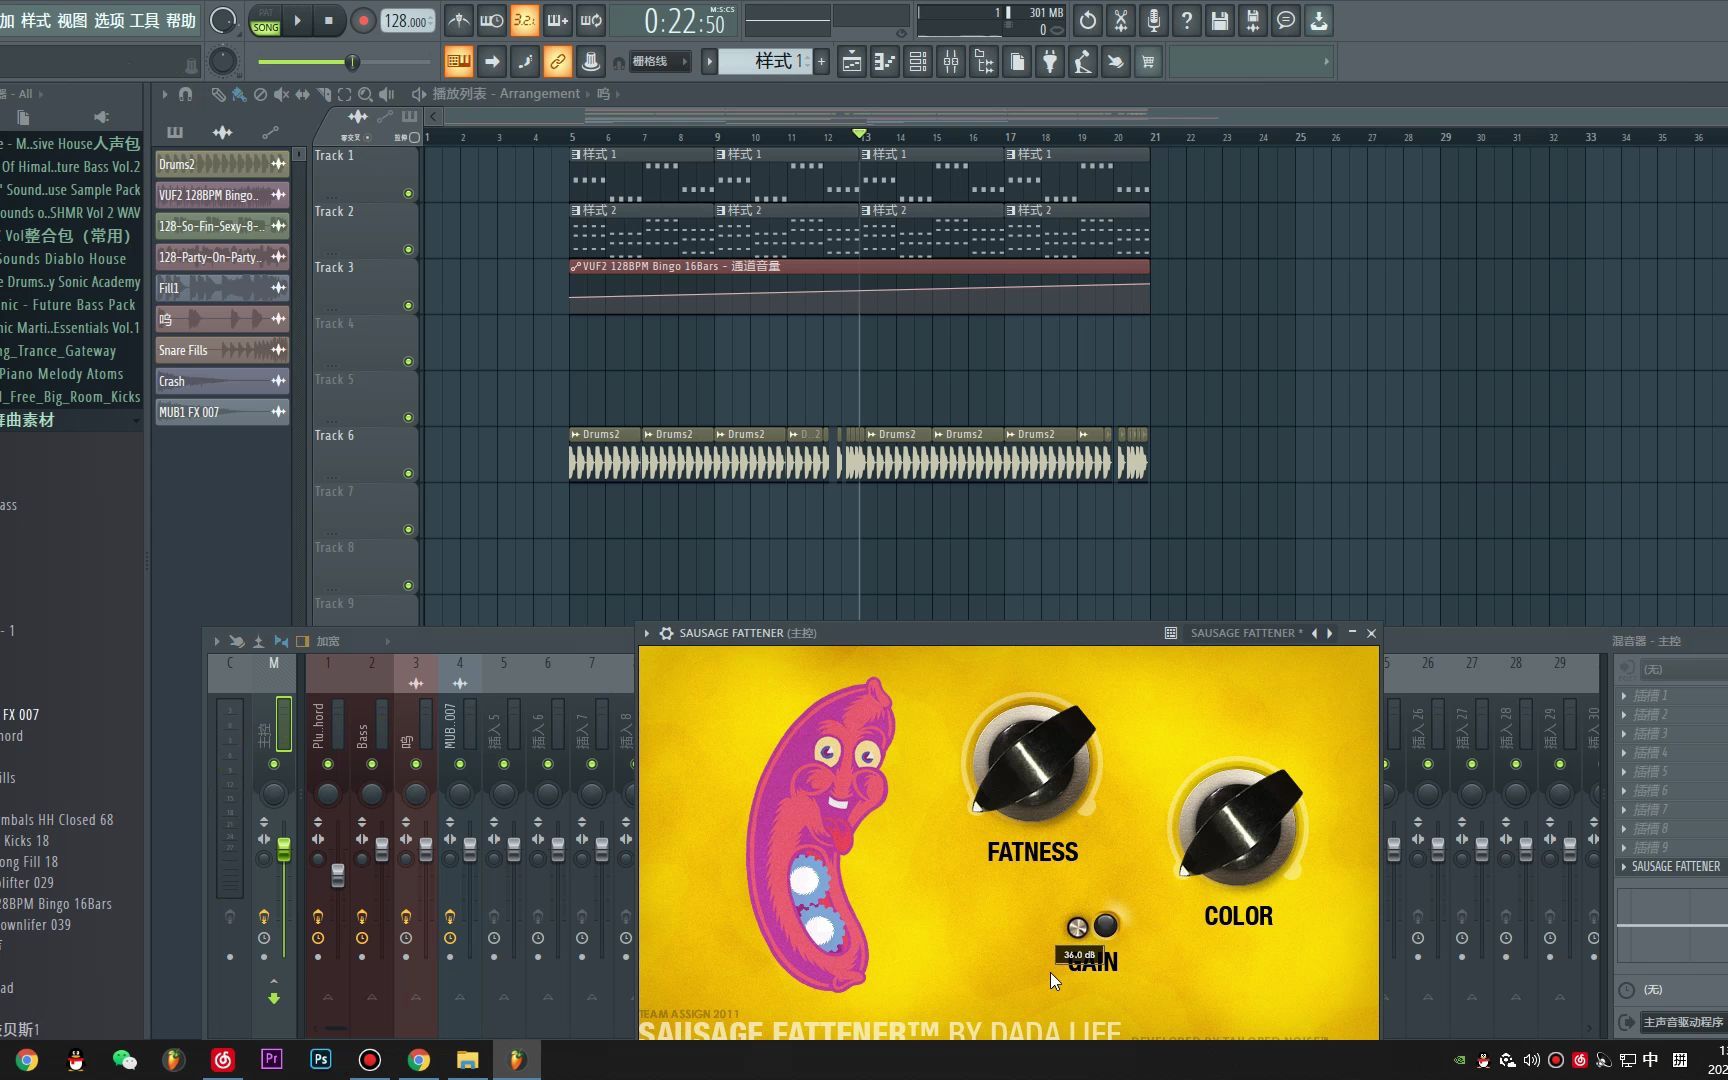Select Crash clip in picker panel

click(222, 381)
